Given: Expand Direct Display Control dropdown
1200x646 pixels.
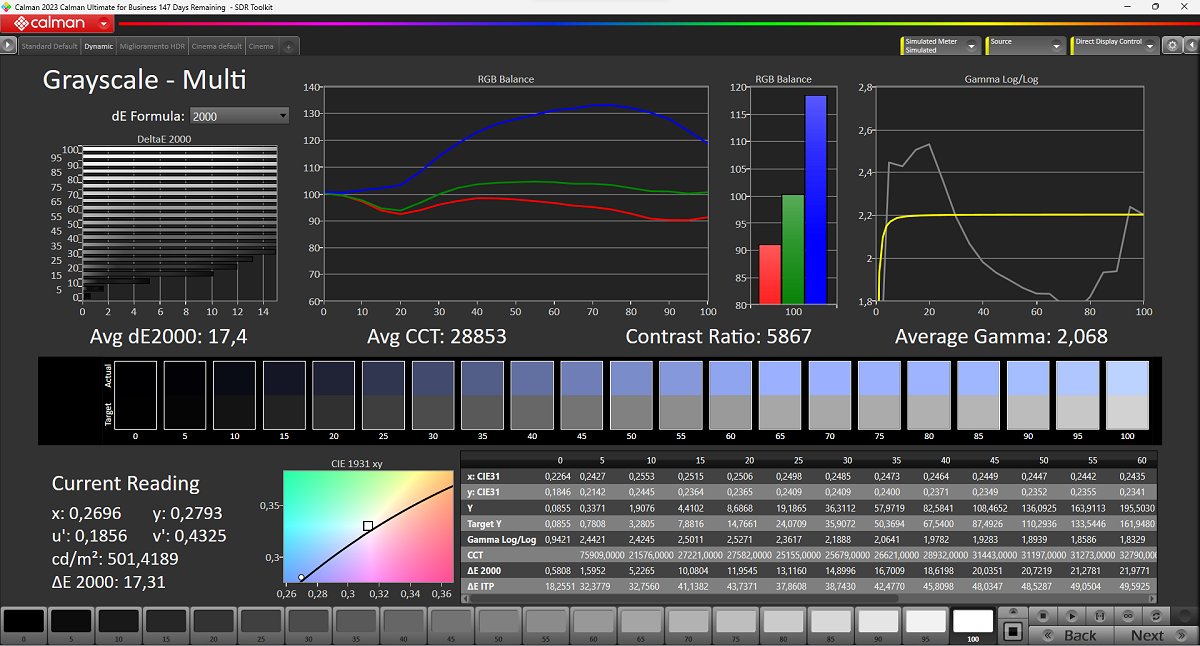Looking at the screenshot, I should point(1148,45).
